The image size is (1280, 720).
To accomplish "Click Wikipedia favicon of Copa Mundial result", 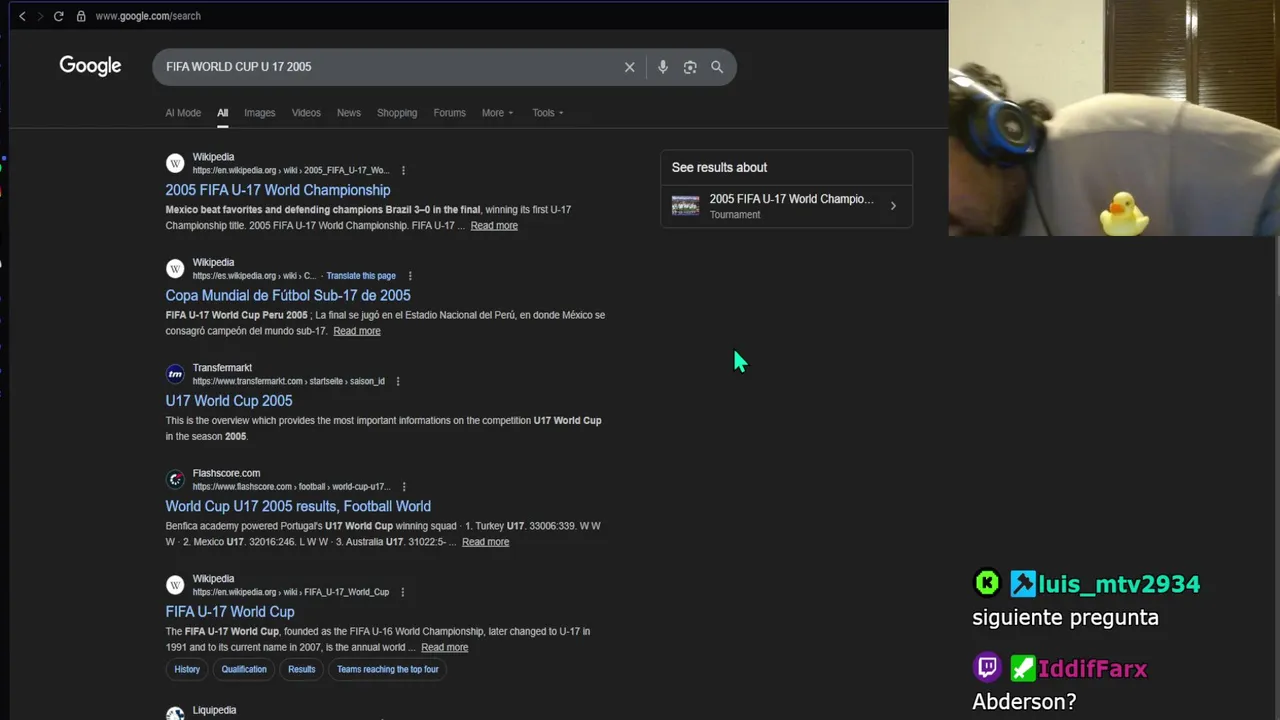I will pyautogui.click(x=175, y=268).
